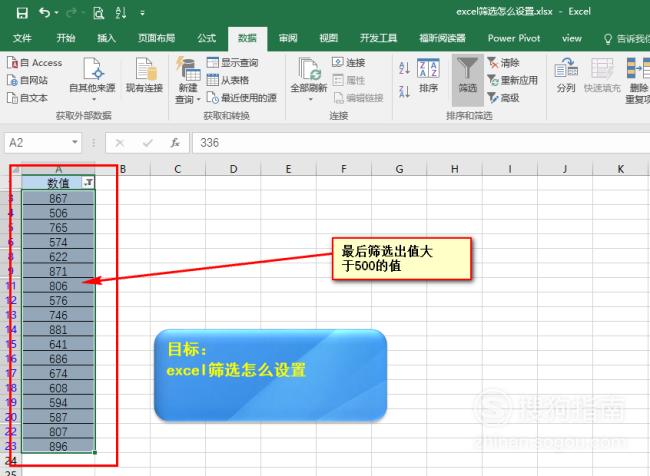Select column K header
The image size is (650, 476).
tap(621, 169)
